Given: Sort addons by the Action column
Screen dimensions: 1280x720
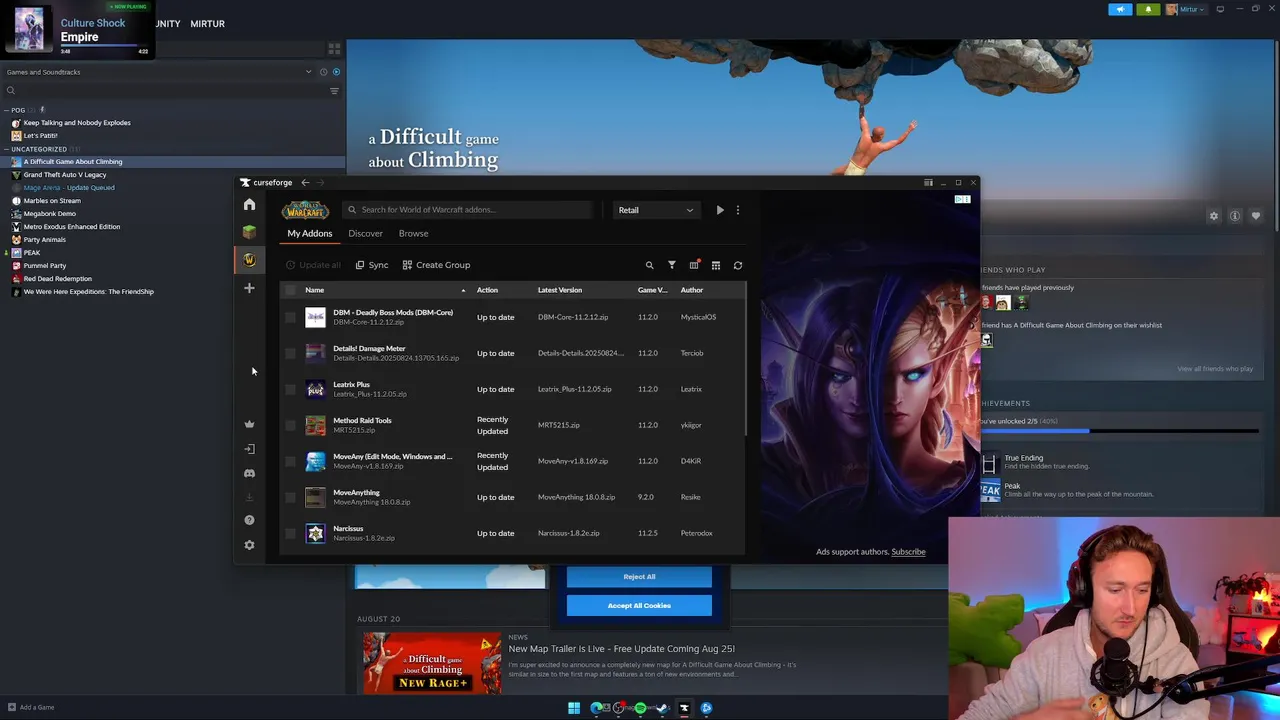Looking at the screenshot, I should coord(487,290).
